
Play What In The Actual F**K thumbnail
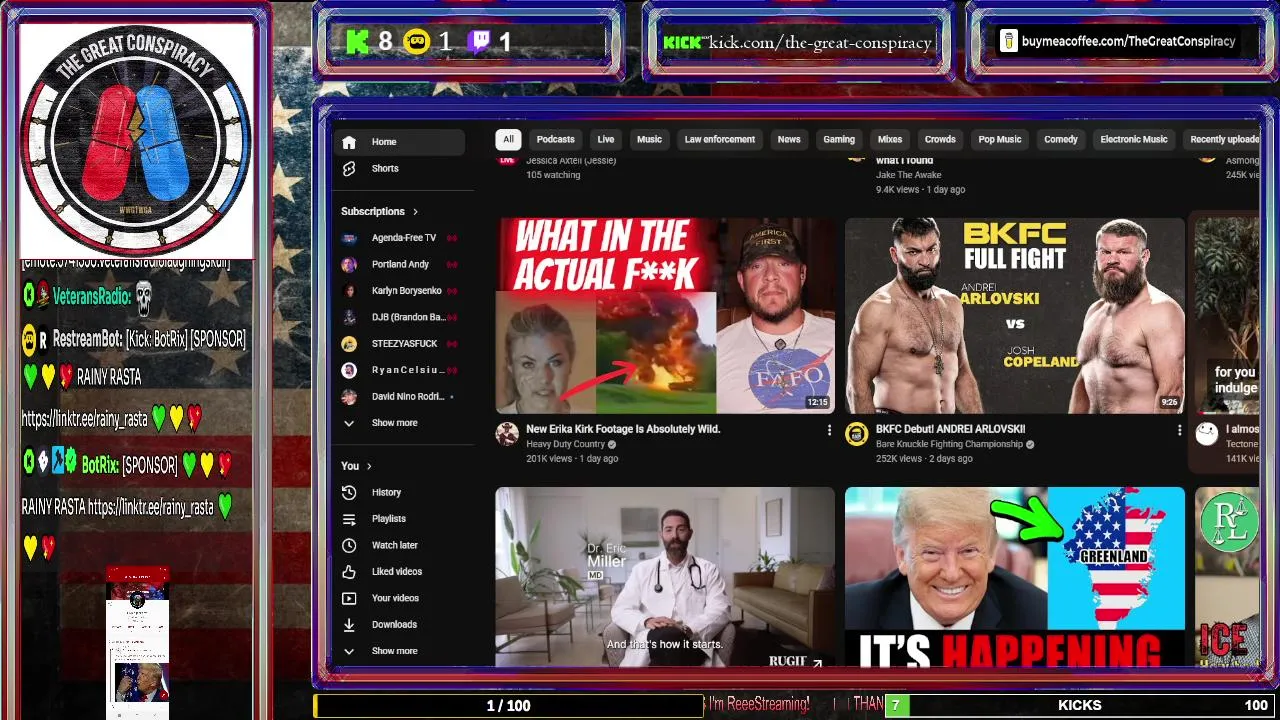tap(665, 316)
